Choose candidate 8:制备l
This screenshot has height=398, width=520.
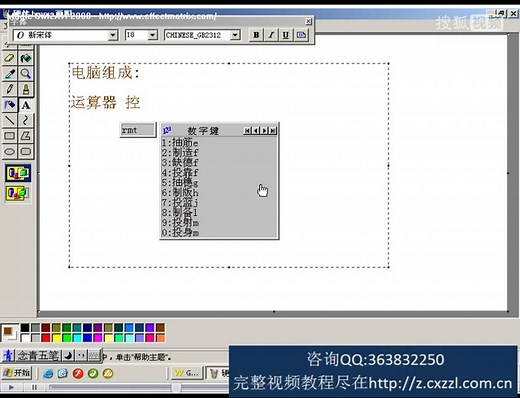180,213
